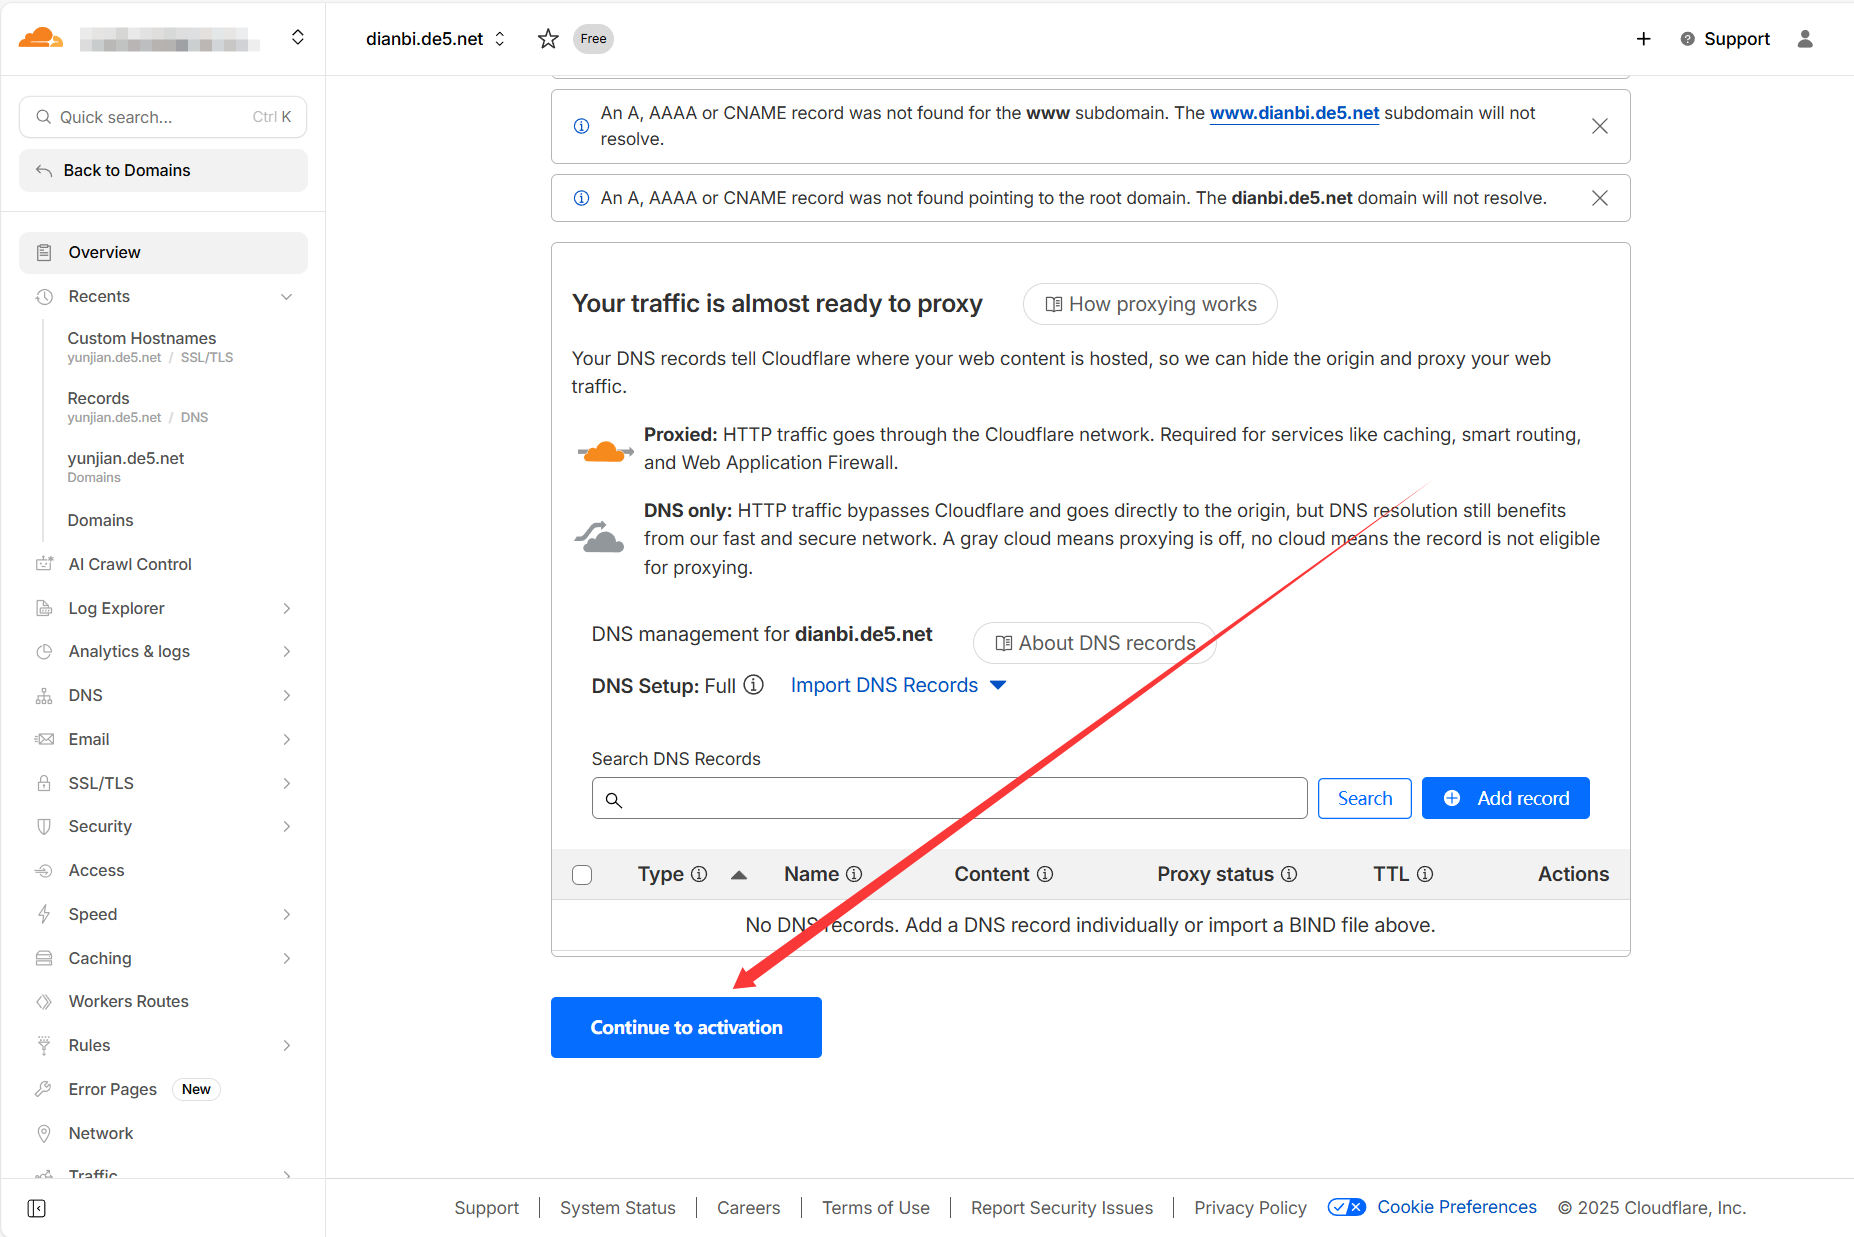Click the Add record button

(x=1505, y=798)
